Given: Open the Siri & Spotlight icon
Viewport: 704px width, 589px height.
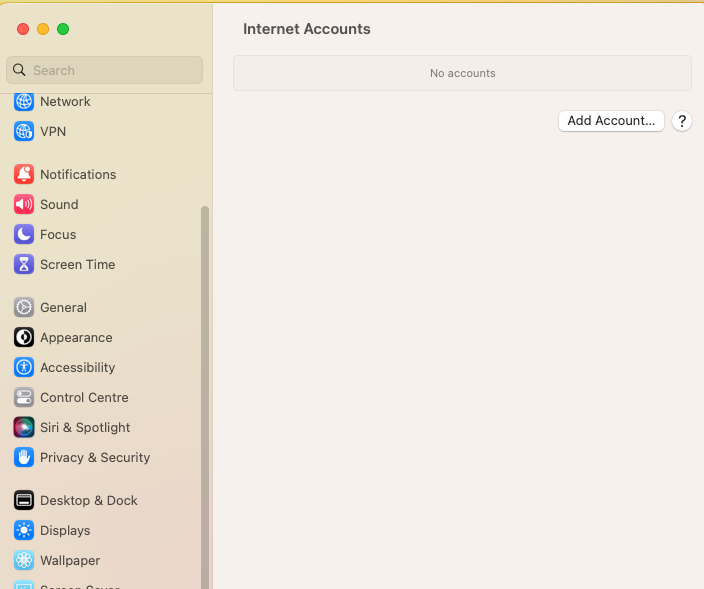Looking at the screenshot, I should (24, 427).
